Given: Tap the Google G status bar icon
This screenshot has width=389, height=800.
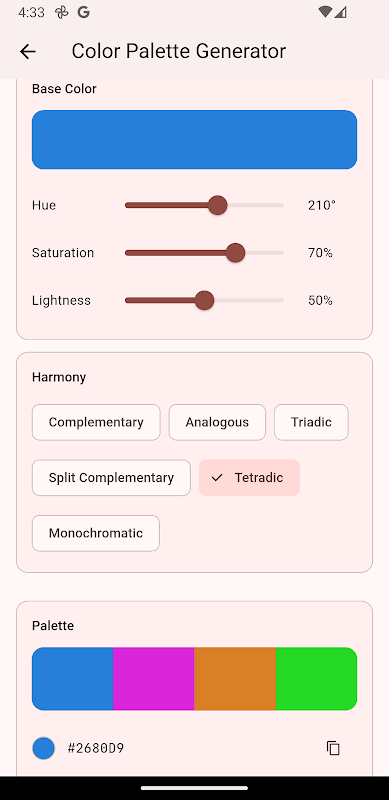Looking at the screenshot, I should [x=84, y=12].
